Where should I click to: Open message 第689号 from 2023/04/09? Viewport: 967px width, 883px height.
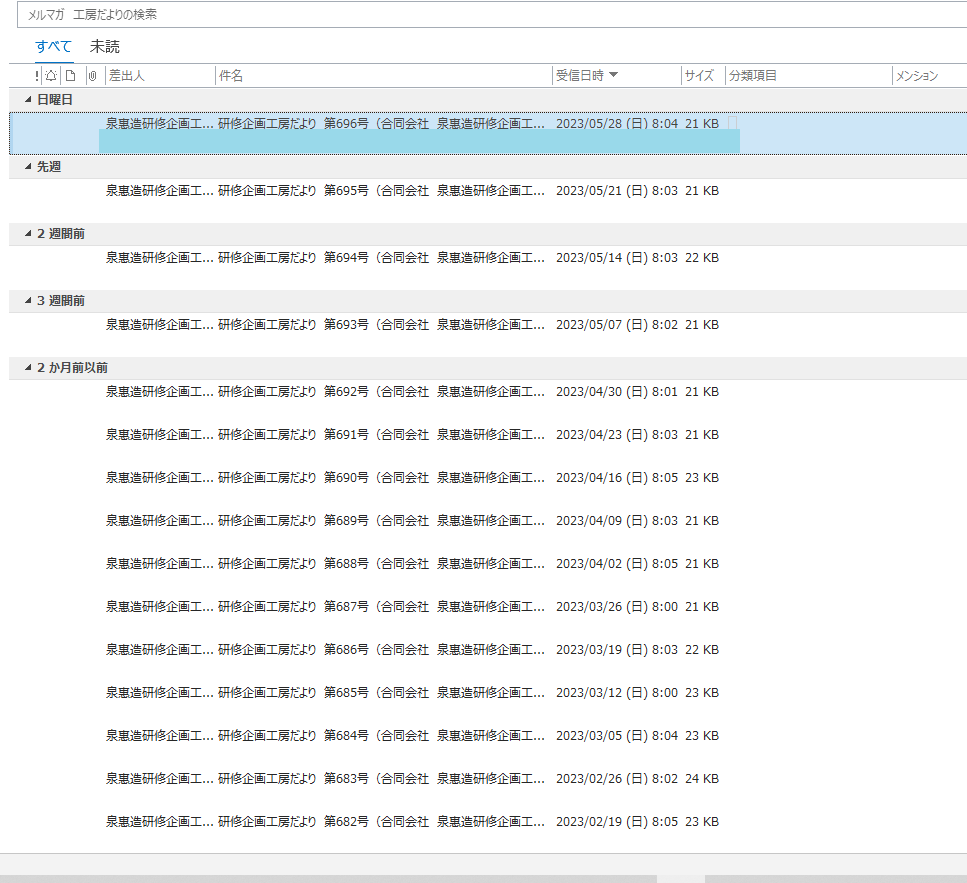click(488, 530)
